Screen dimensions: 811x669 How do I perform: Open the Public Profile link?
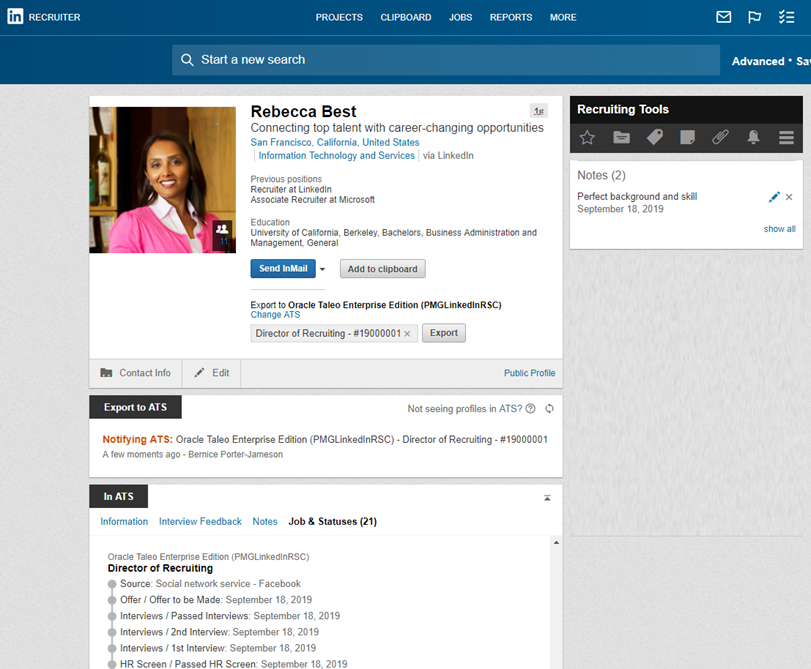pyautogui.click(x=529, y=373)
